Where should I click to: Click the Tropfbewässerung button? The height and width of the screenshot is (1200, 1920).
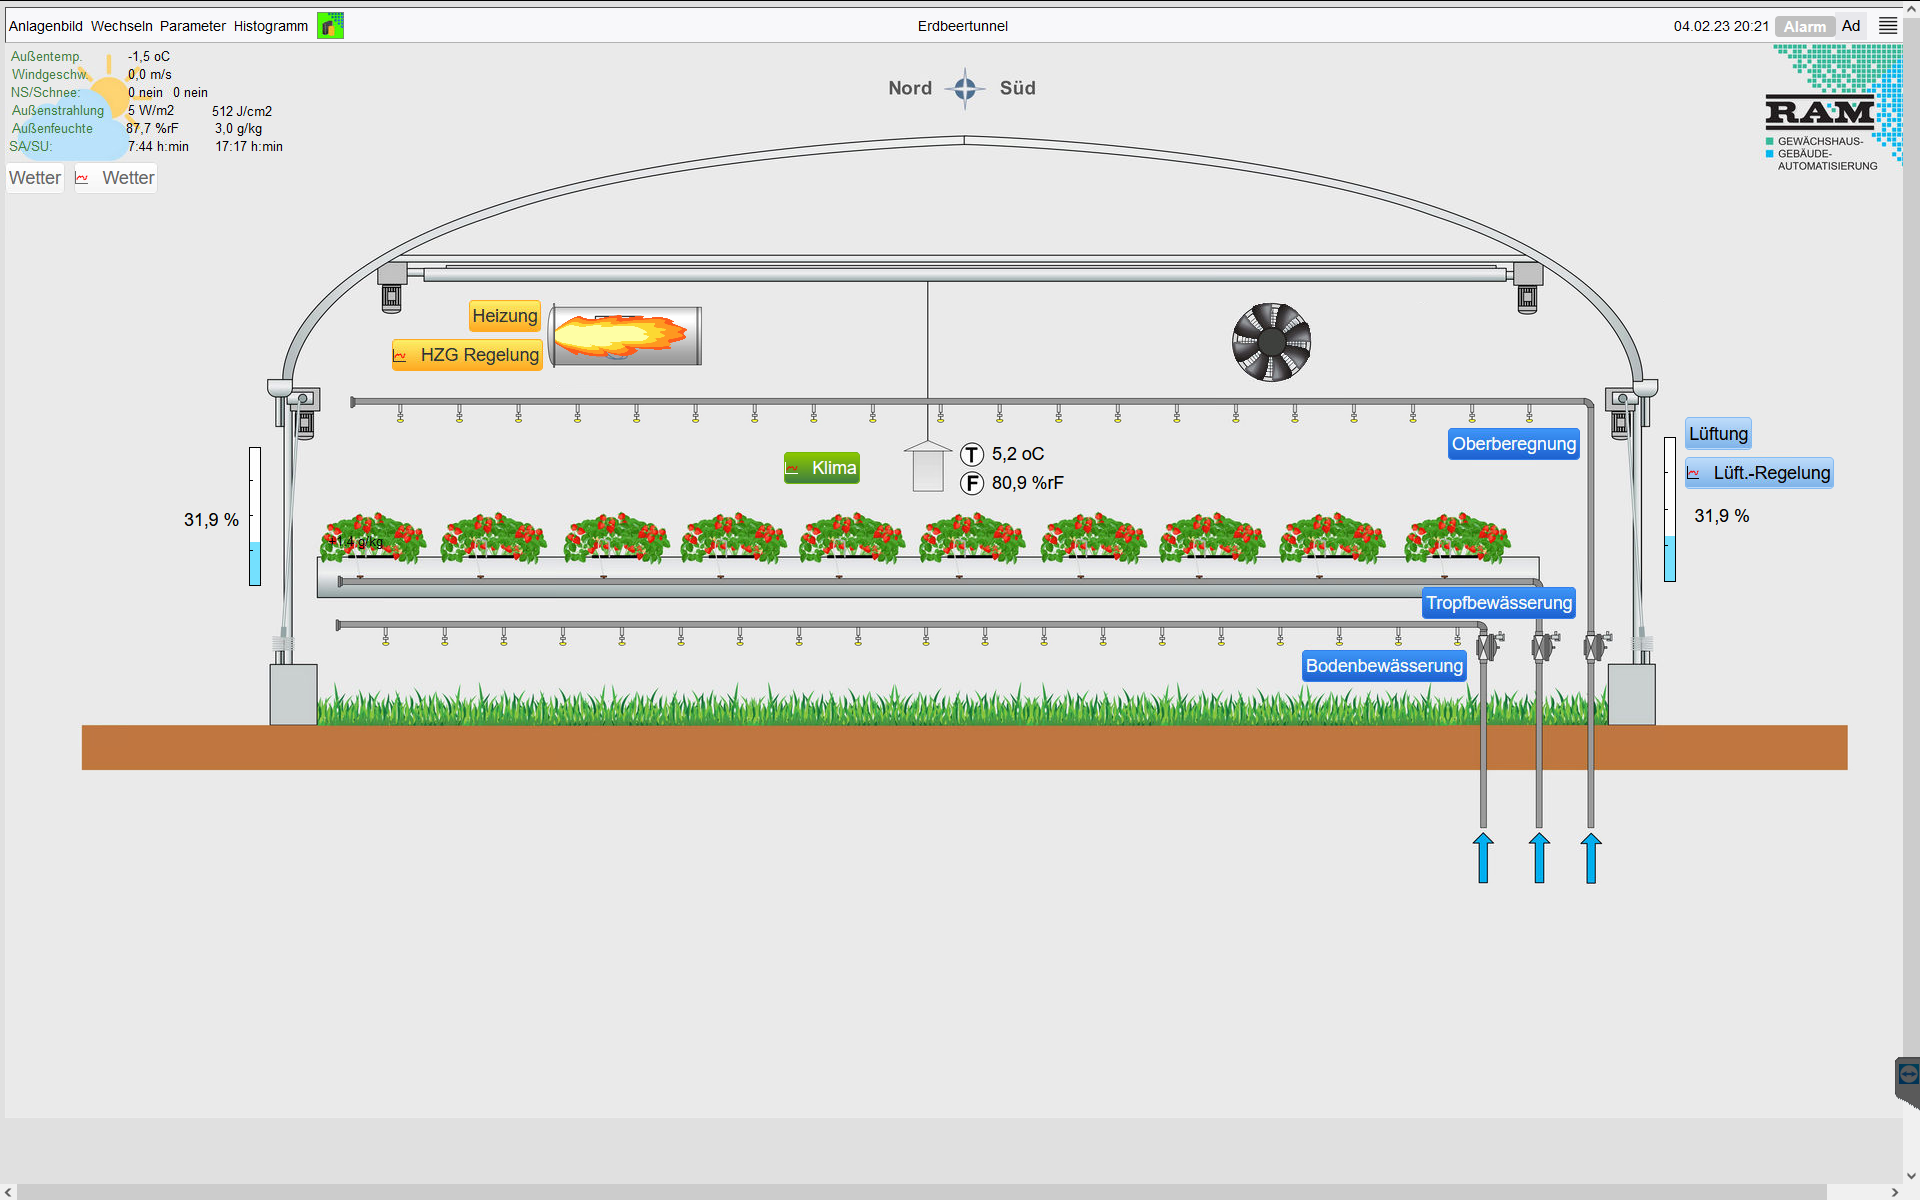click(x=1498, y=602)
